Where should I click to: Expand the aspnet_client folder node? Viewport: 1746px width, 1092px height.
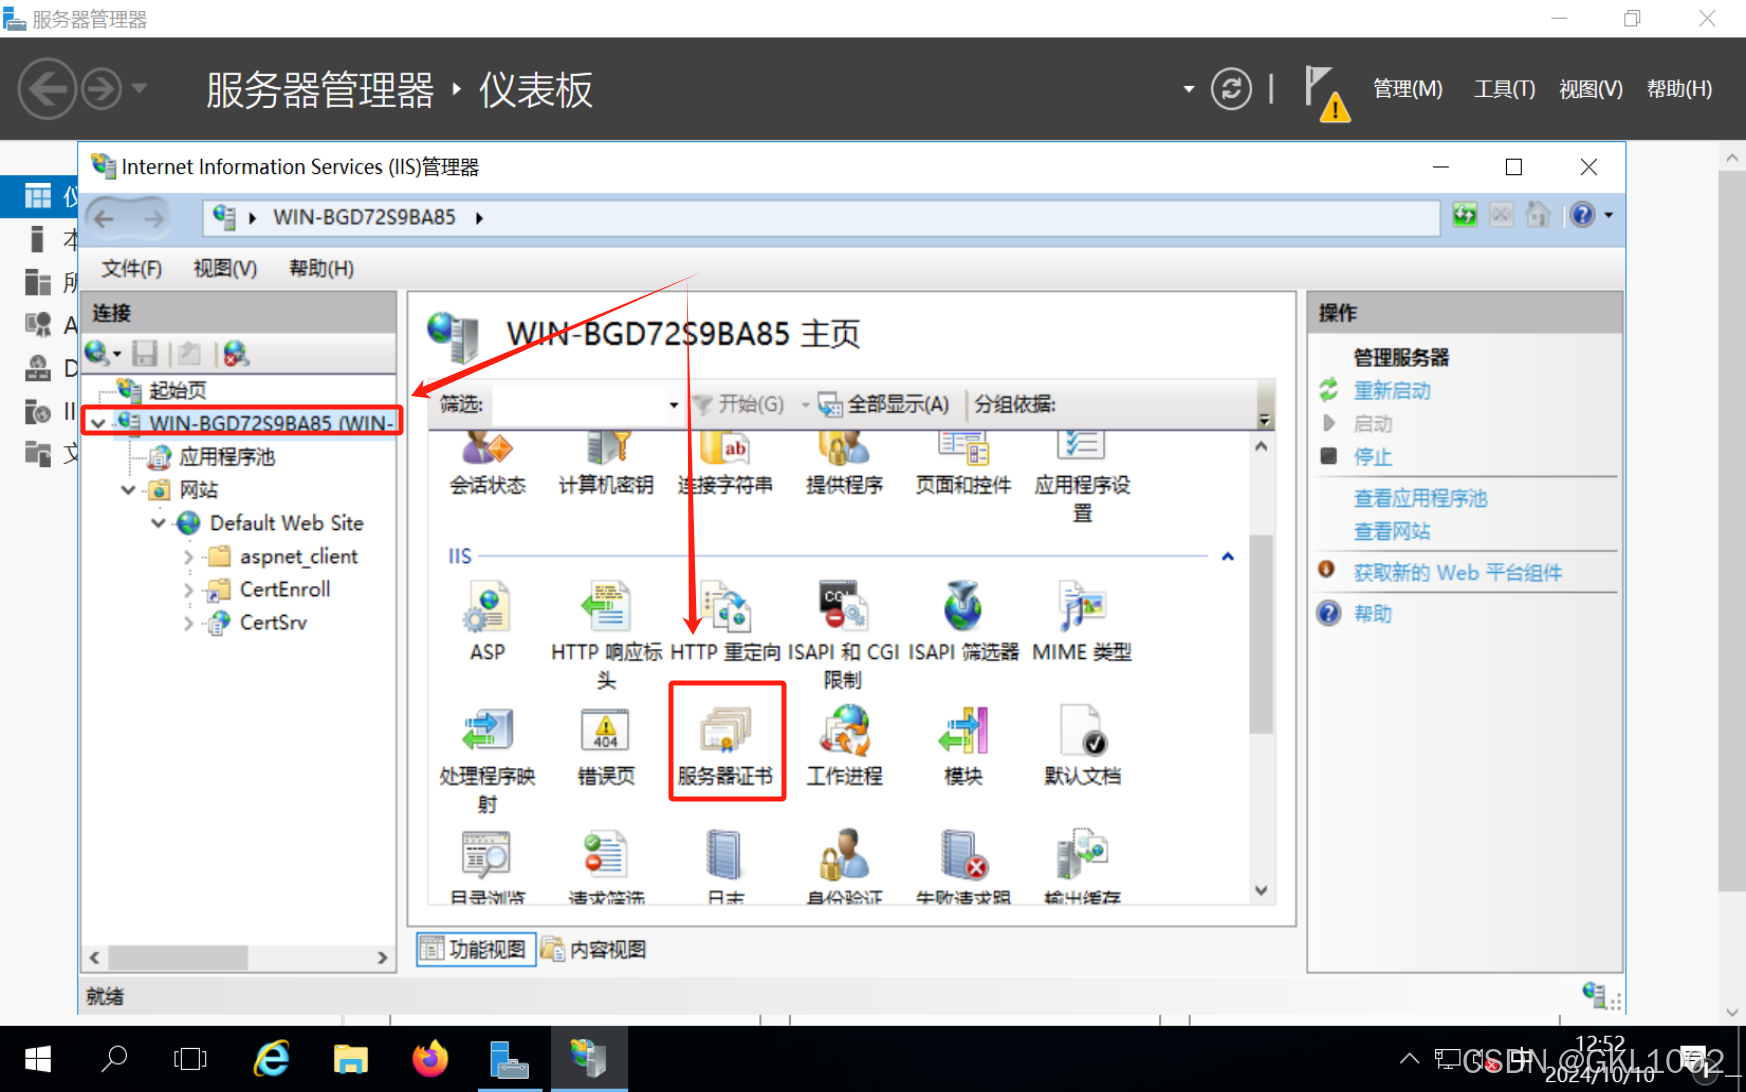[x=189, y=556]
